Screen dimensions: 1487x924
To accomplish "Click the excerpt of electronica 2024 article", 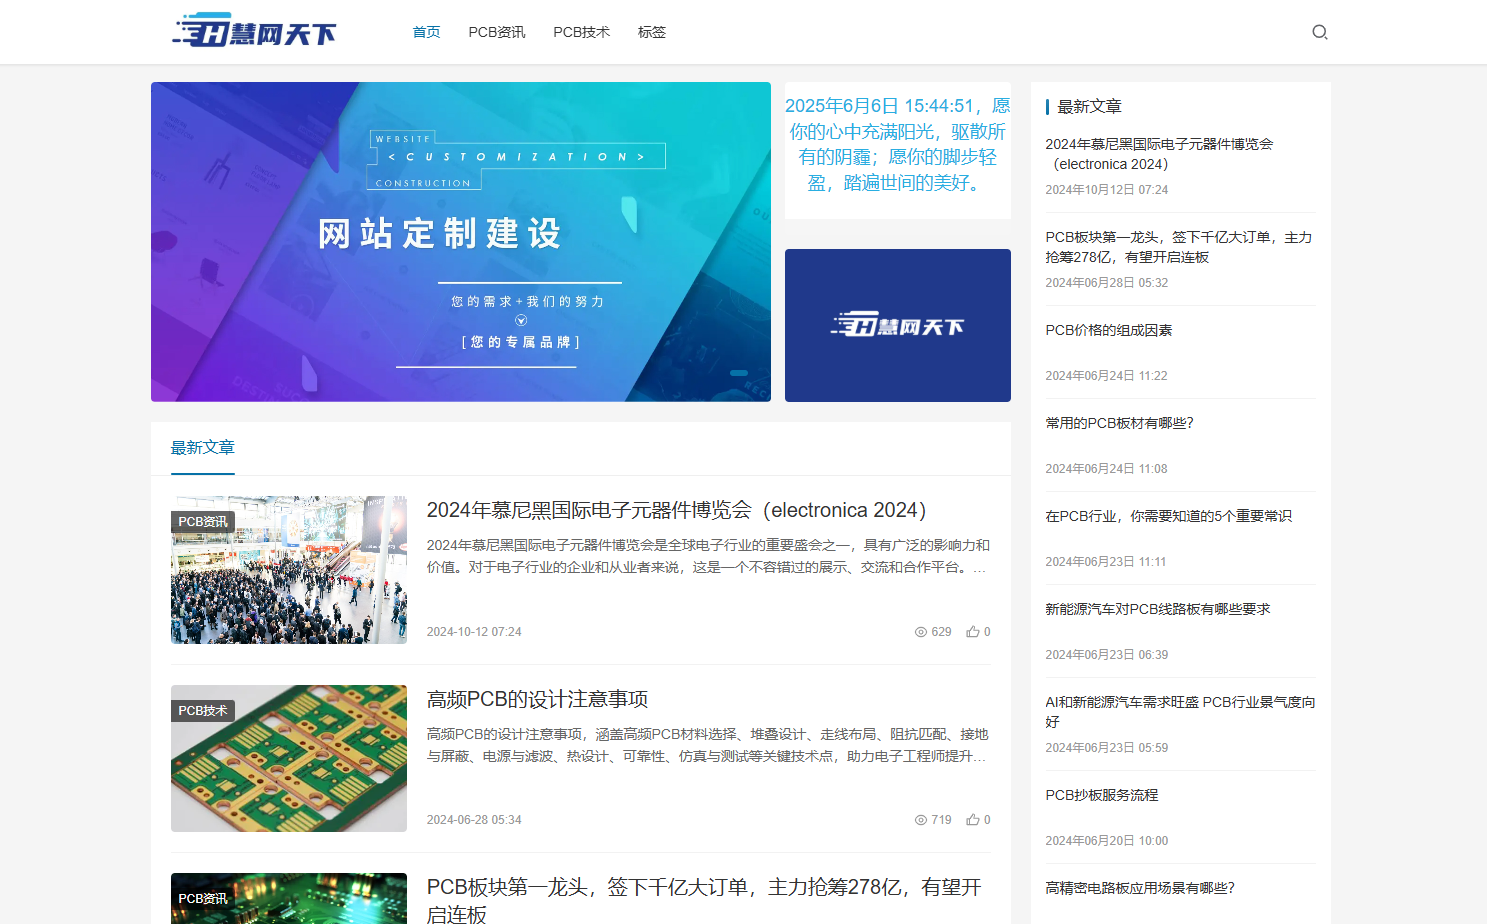I will tap(708, 556).
